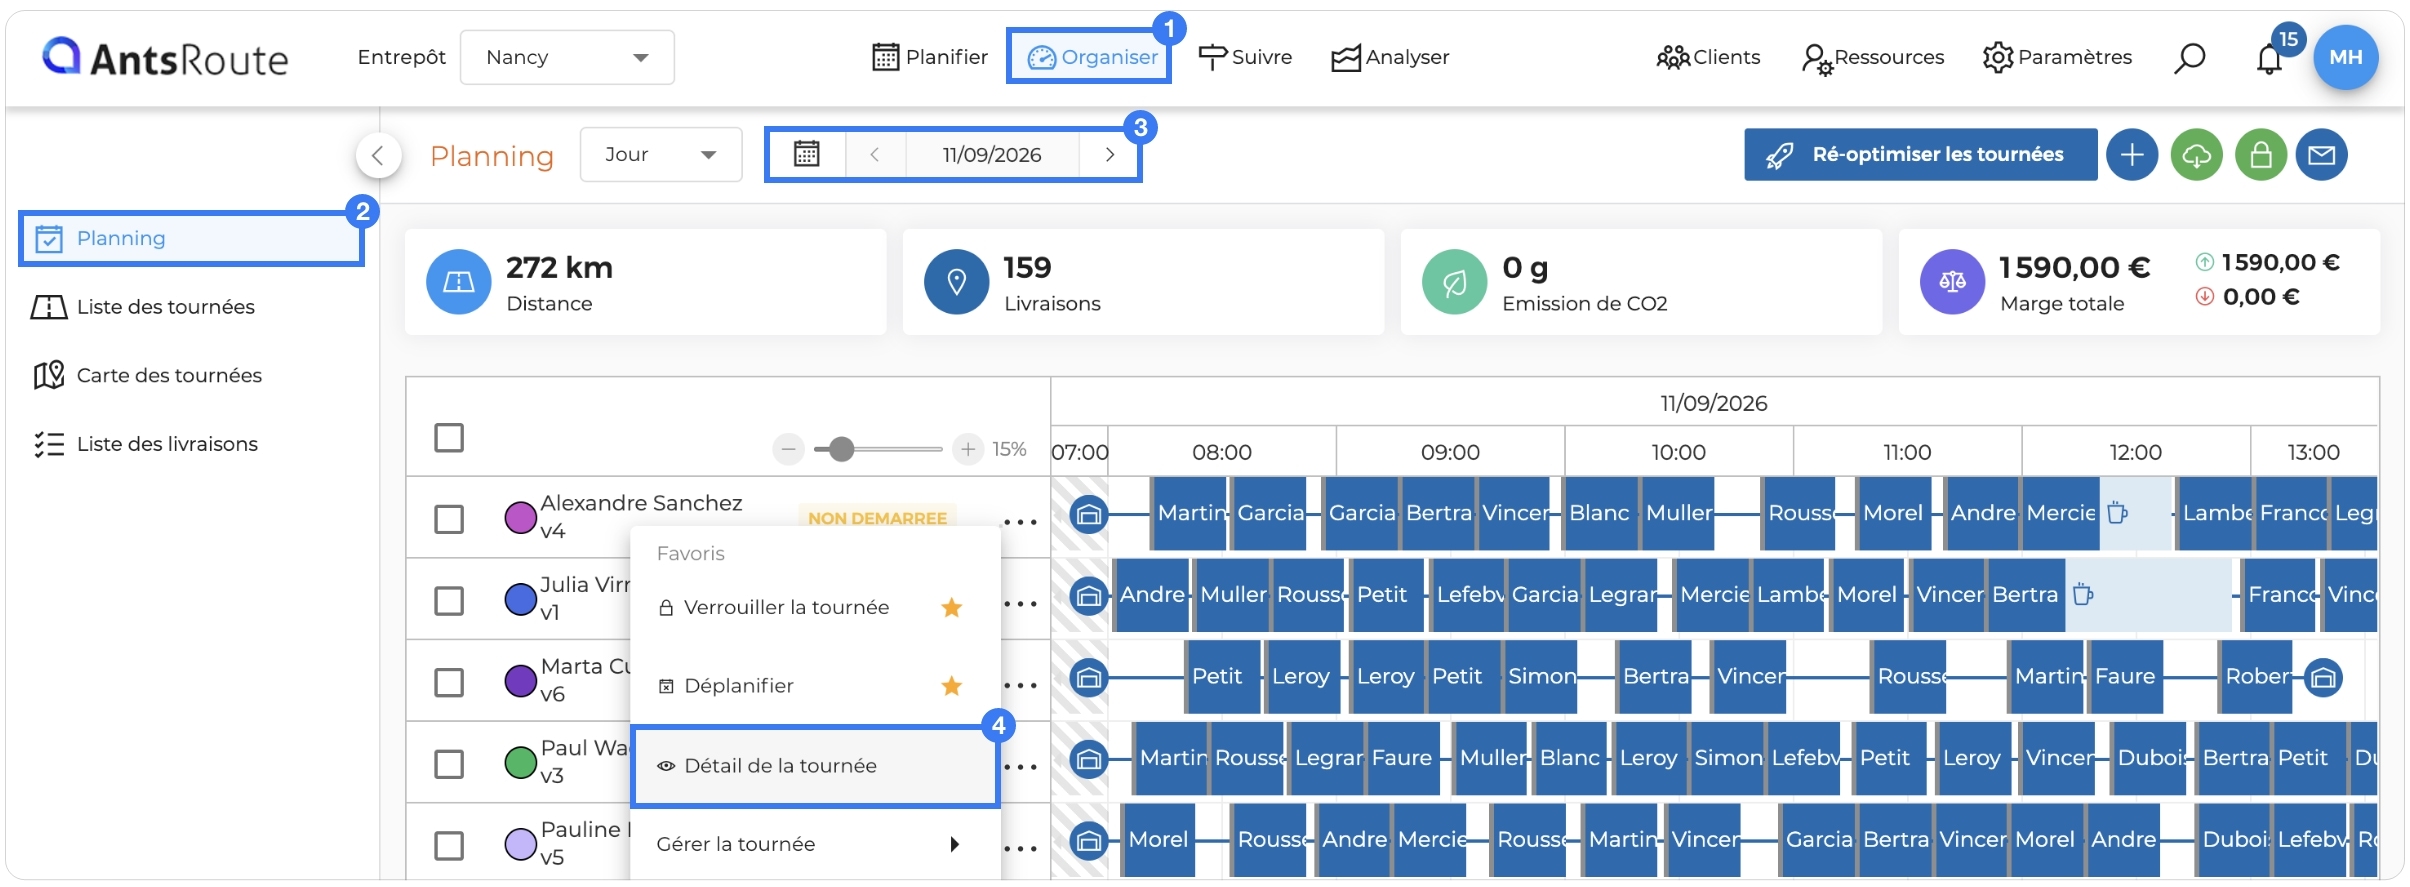Check the select-all checkbox in header
This screenshot has width=2410, height=887.
[449, 437]
